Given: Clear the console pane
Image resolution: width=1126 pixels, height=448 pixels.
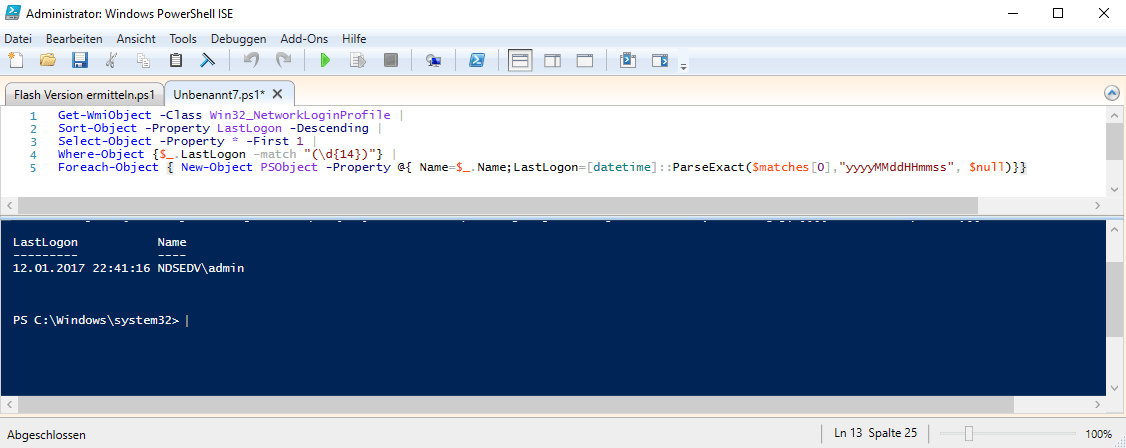Looking at the screenshot, I should pyautogui.click(x=208, y=61).
